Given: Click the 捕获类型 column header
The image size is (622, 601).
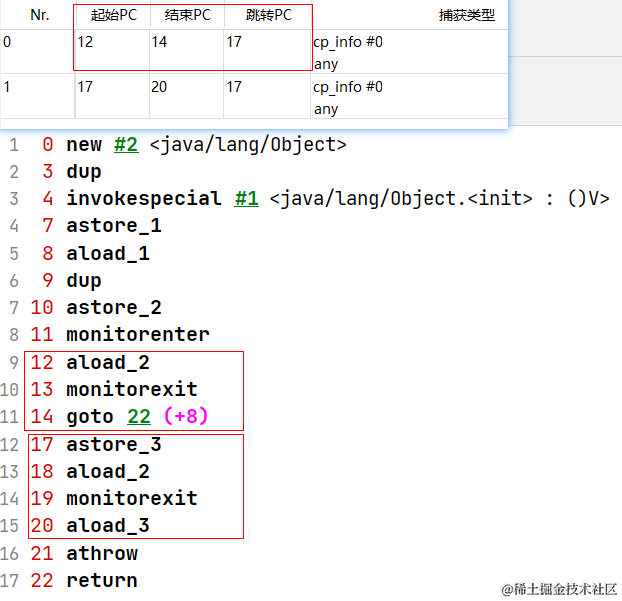Looking at the screenshot, I should point(466,15).
